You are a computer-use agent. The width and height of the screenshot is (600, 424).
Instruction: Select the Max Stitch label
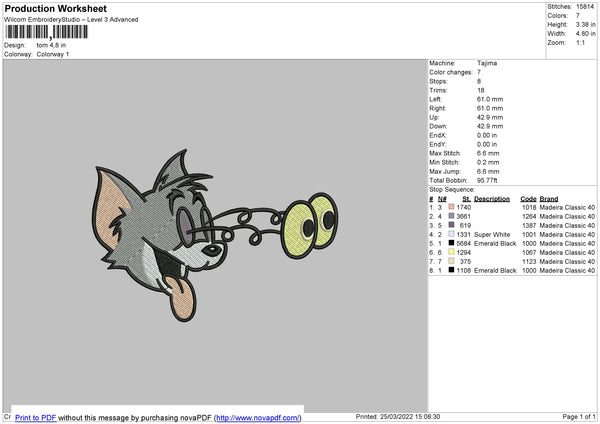pyautogui.click(x=445, y=153)
